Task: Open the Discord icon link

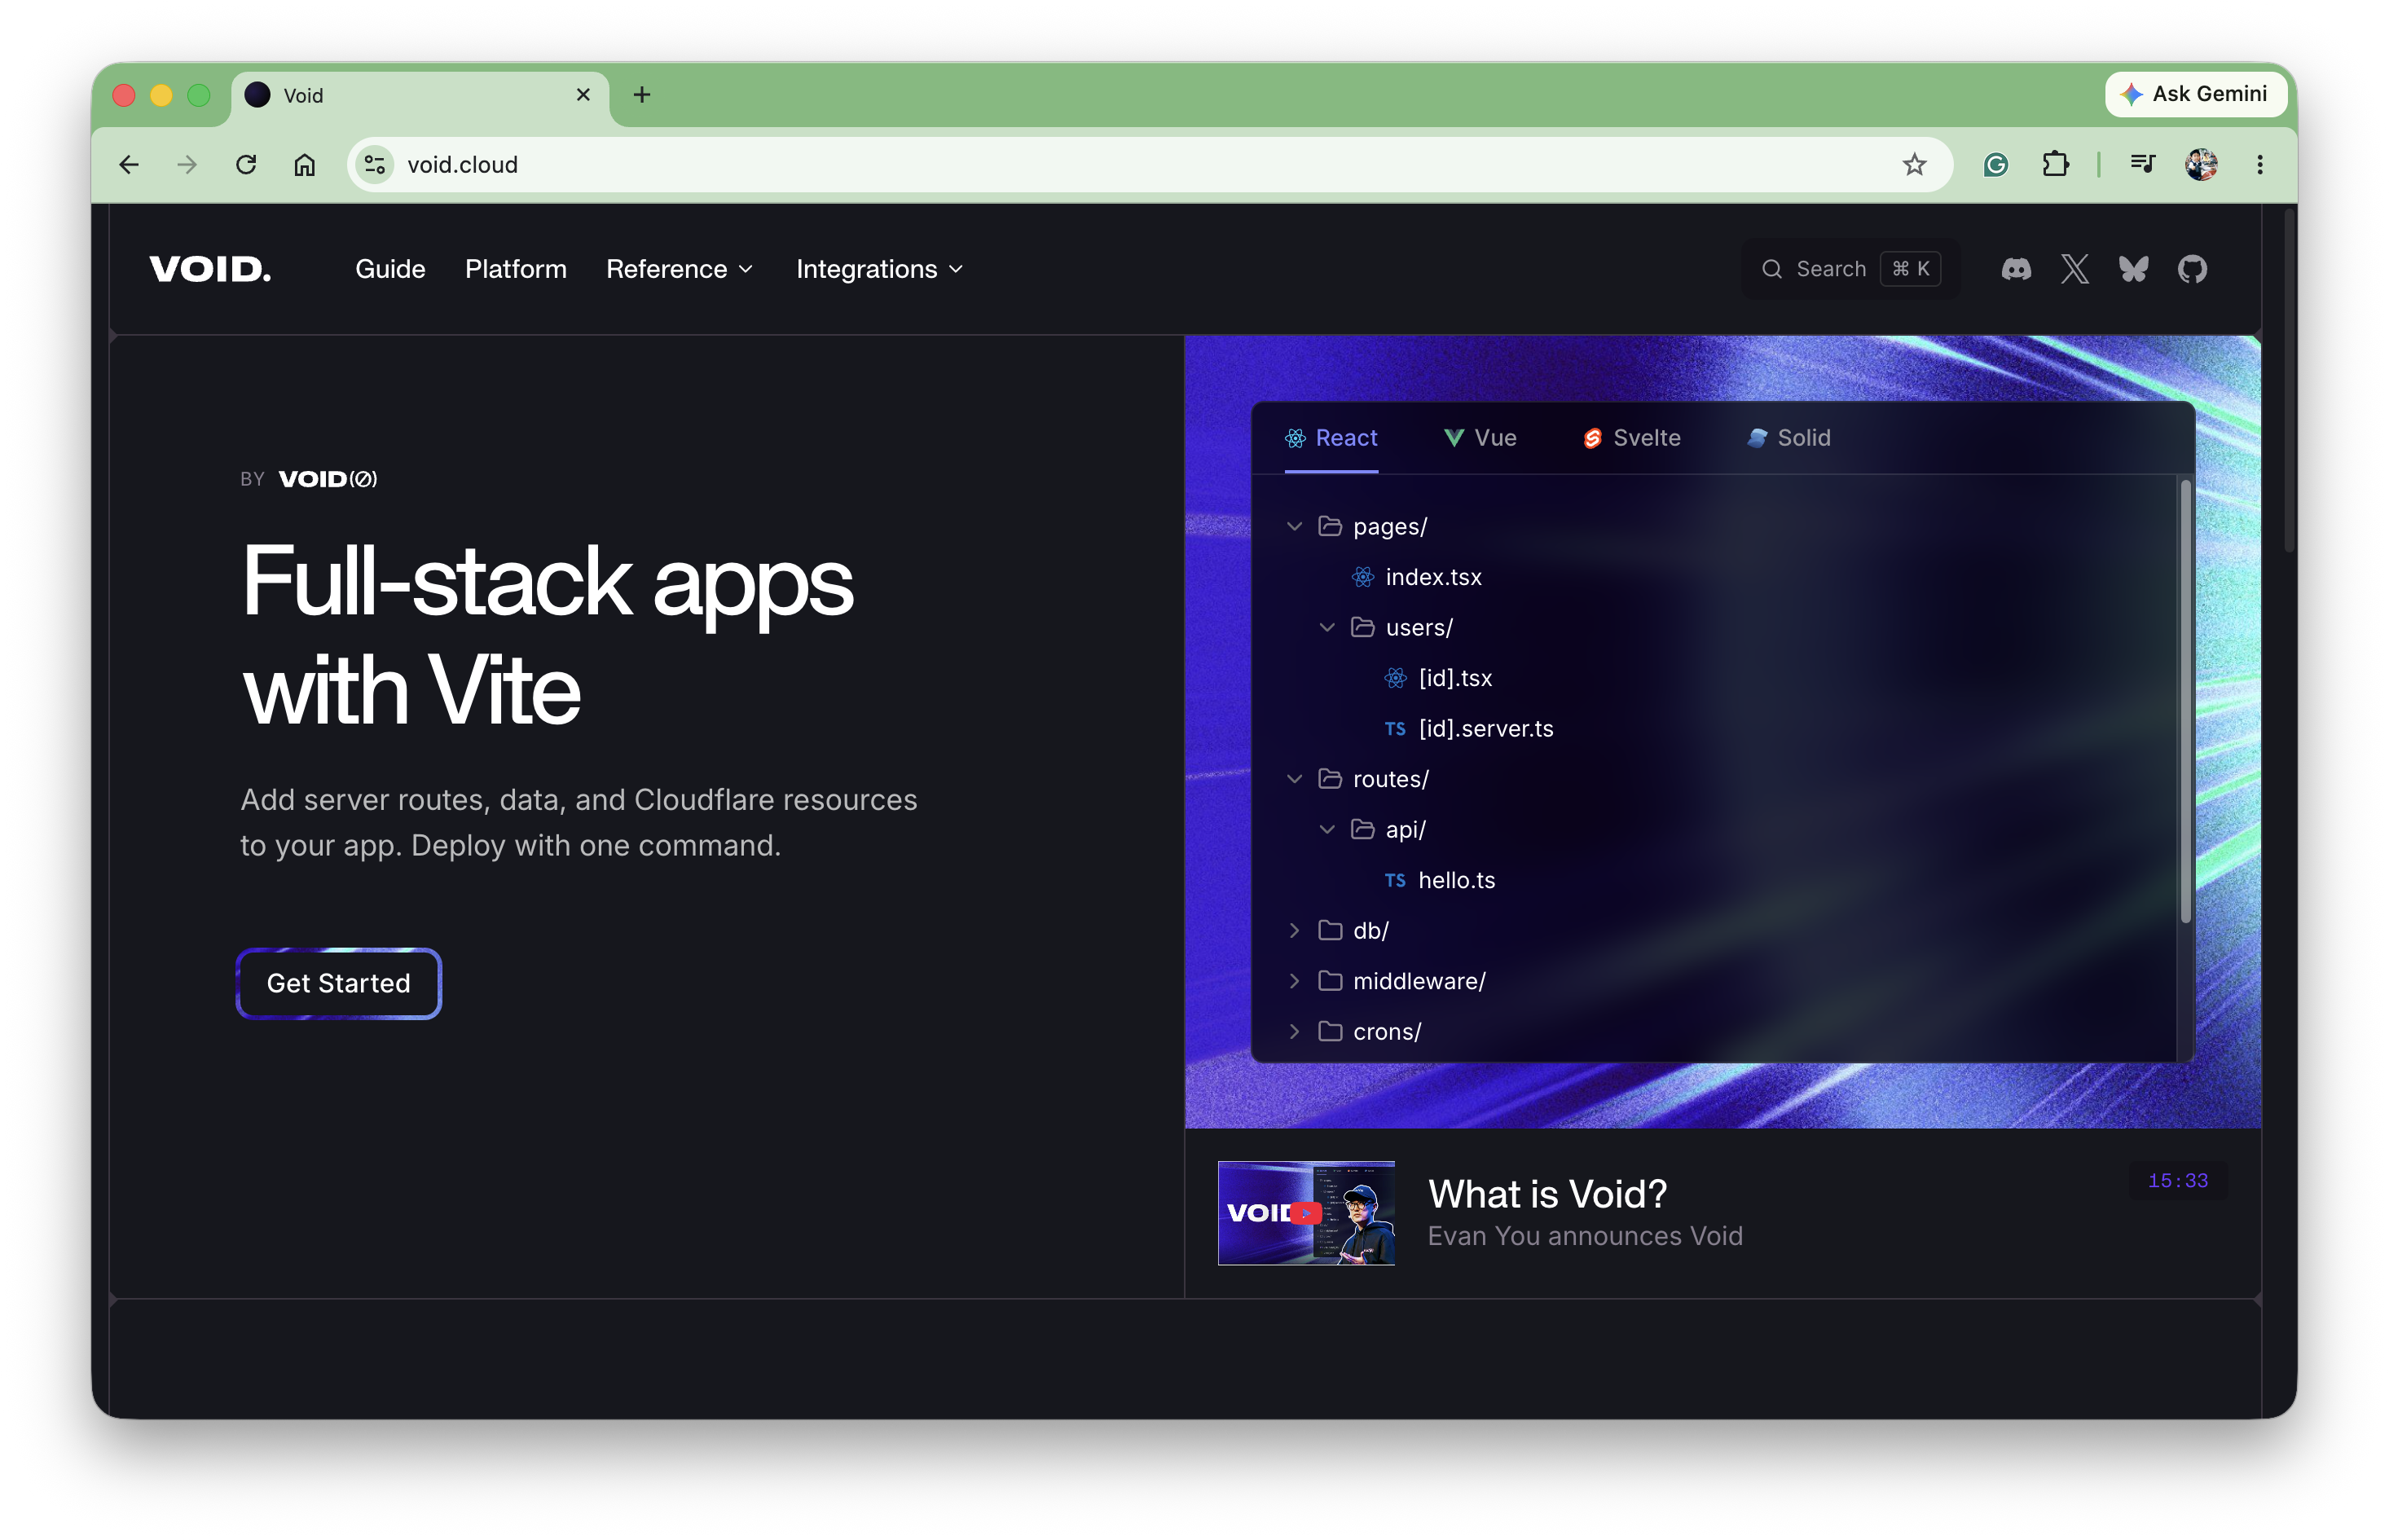Action: coord(2016,269)
